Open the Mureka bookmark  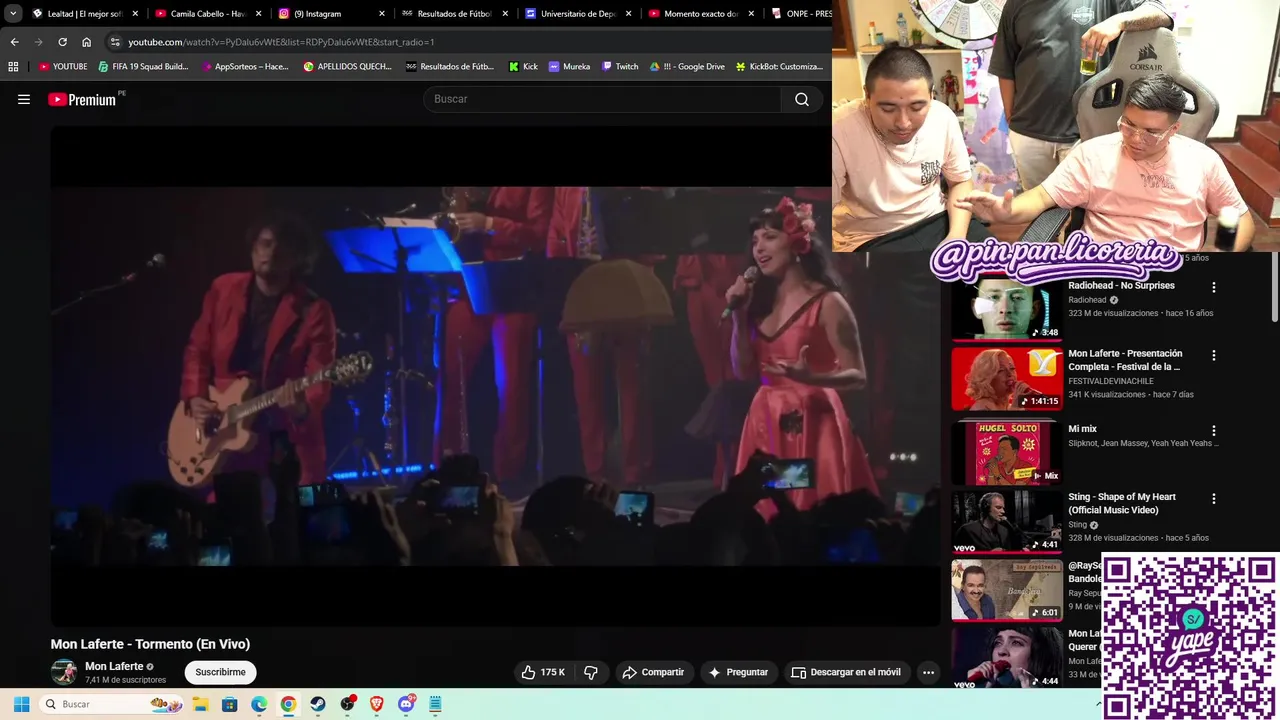569,67
